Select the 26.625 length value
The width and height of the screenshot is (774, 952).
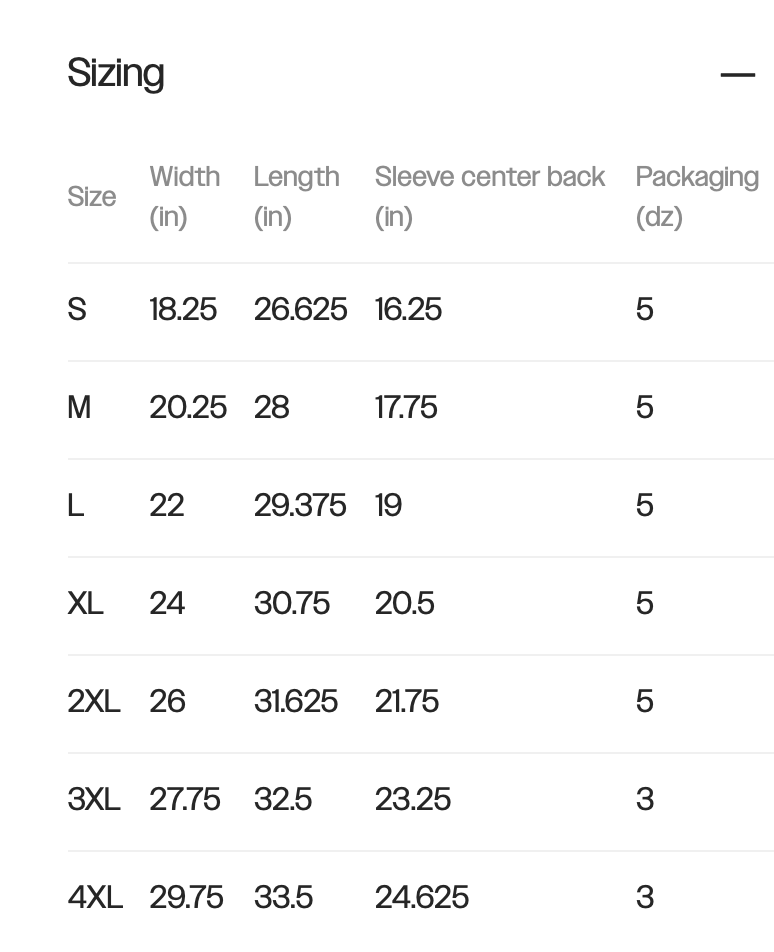point(300,310)
